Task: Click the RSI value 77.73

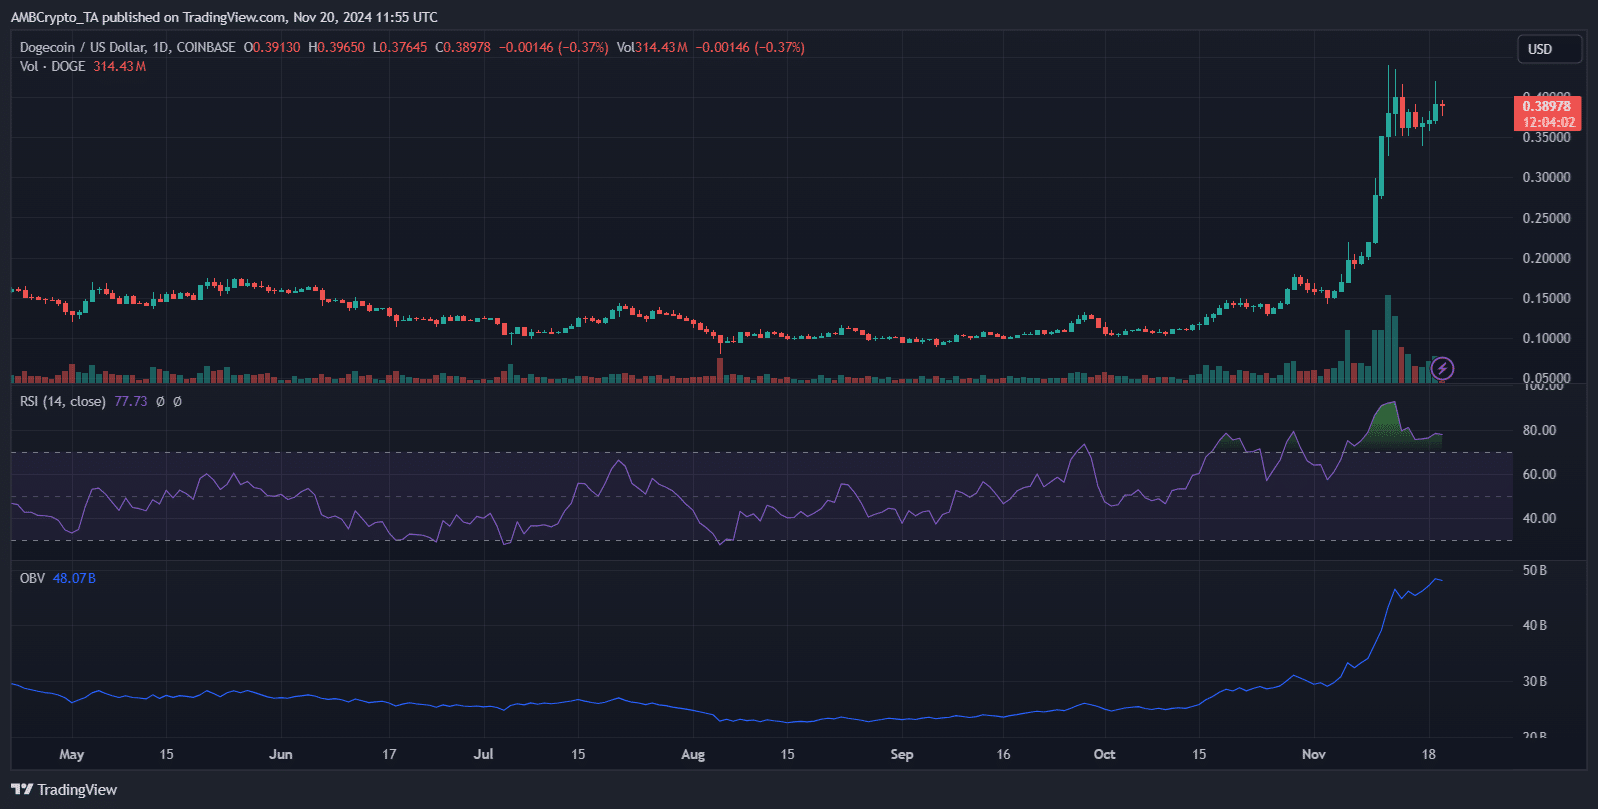Action: [131, 401]
